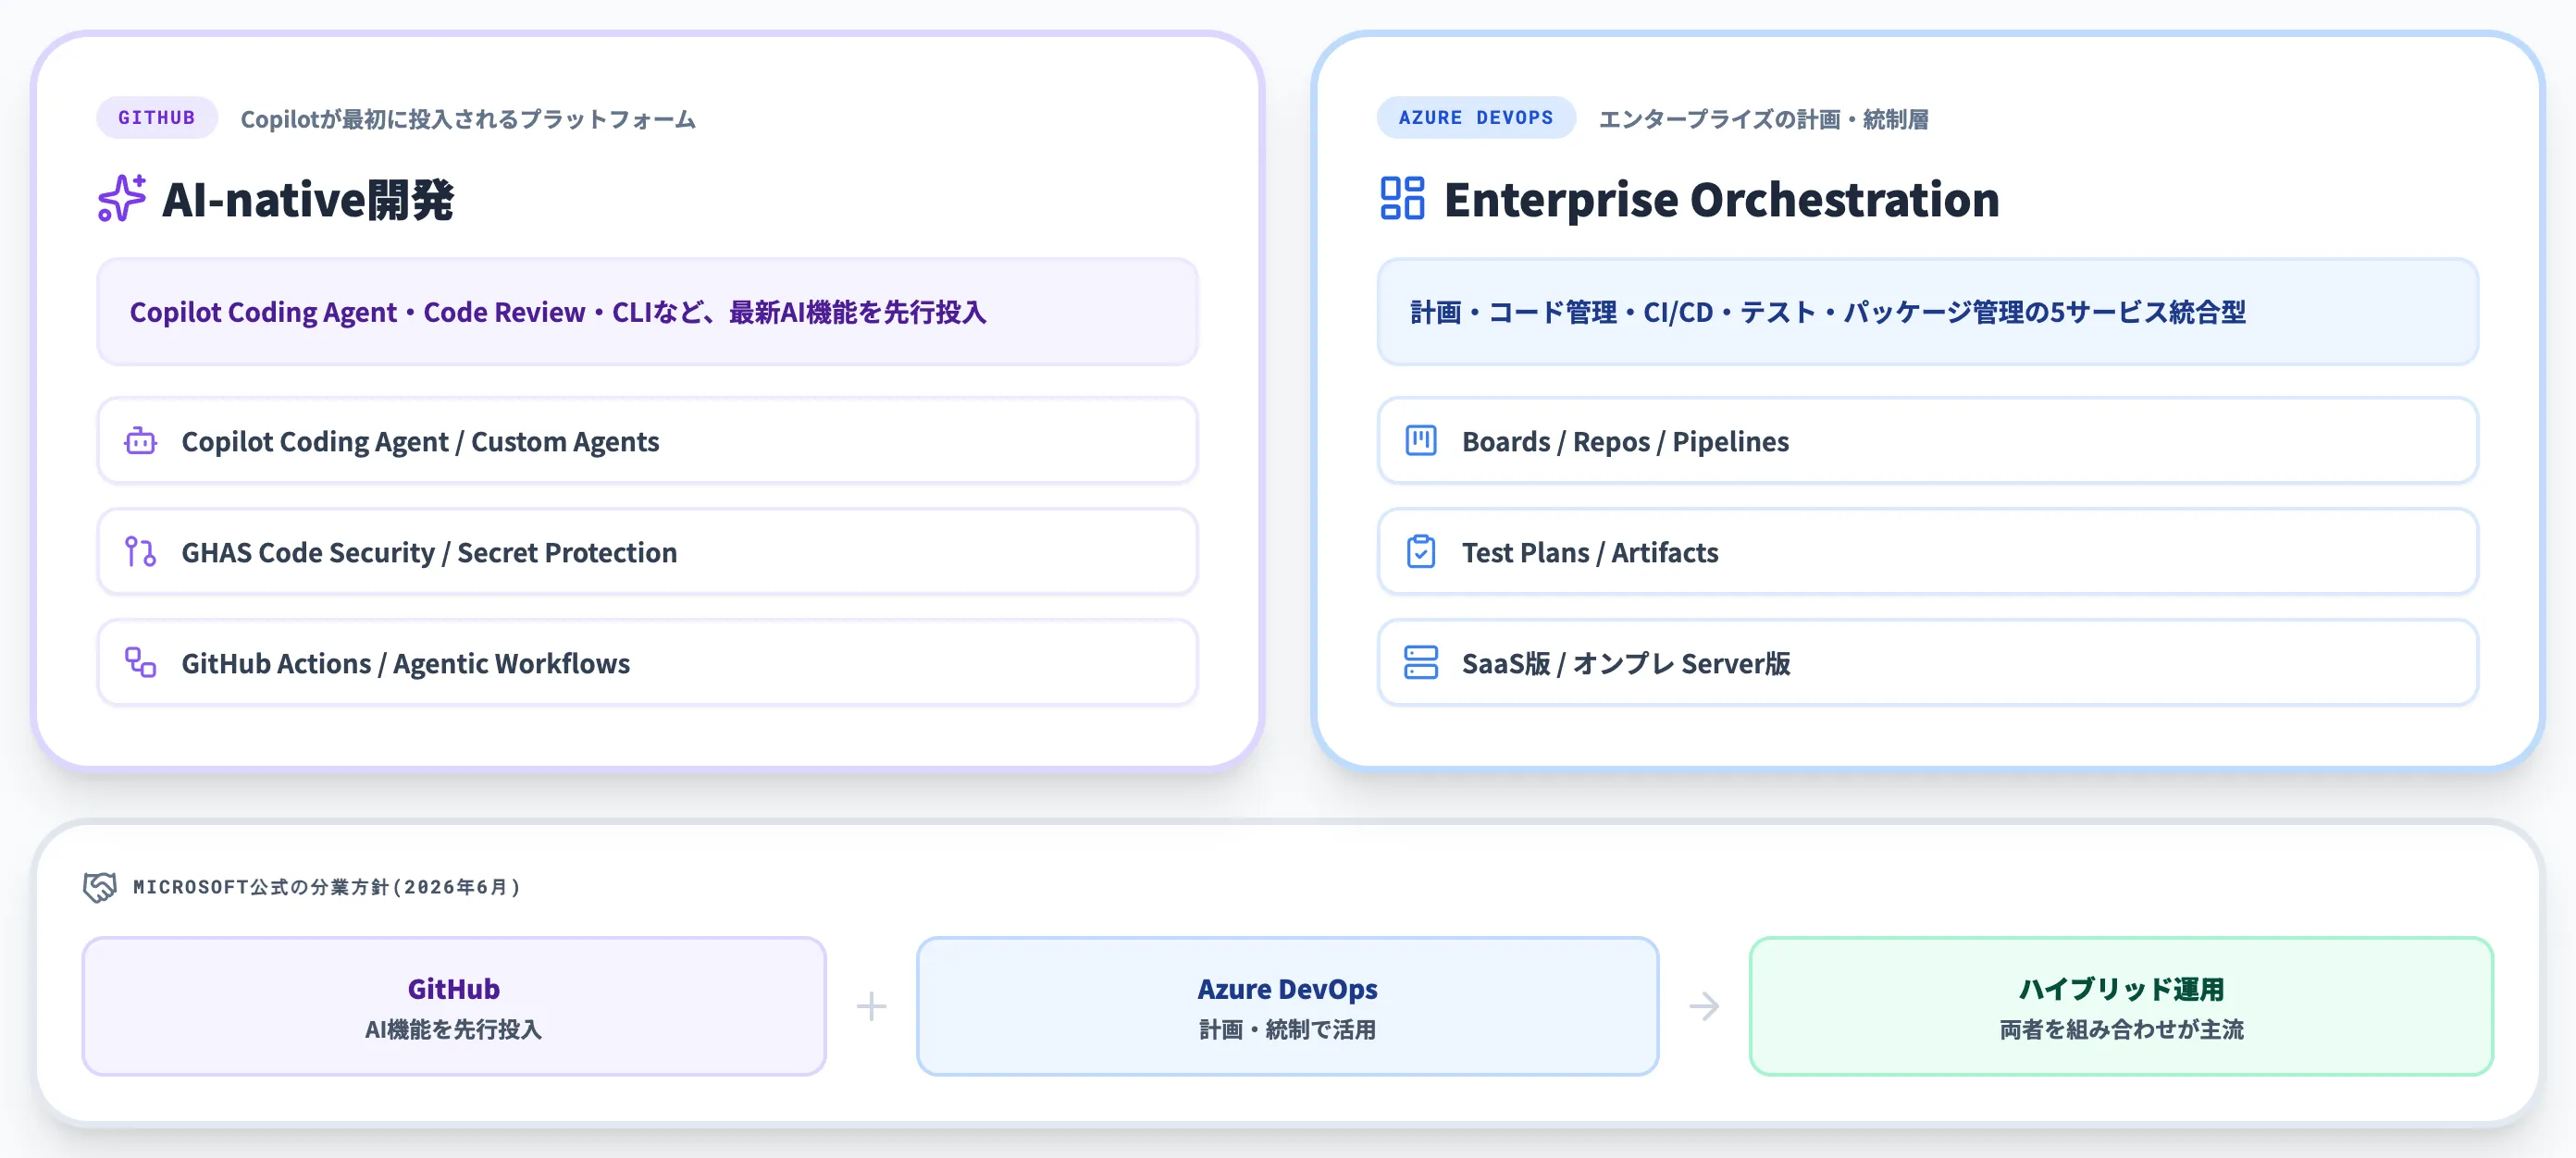The image size is (2576, 1158).
Task: Click the arrow icon before ハイブリッド運用
Action: [1704, 1006]
